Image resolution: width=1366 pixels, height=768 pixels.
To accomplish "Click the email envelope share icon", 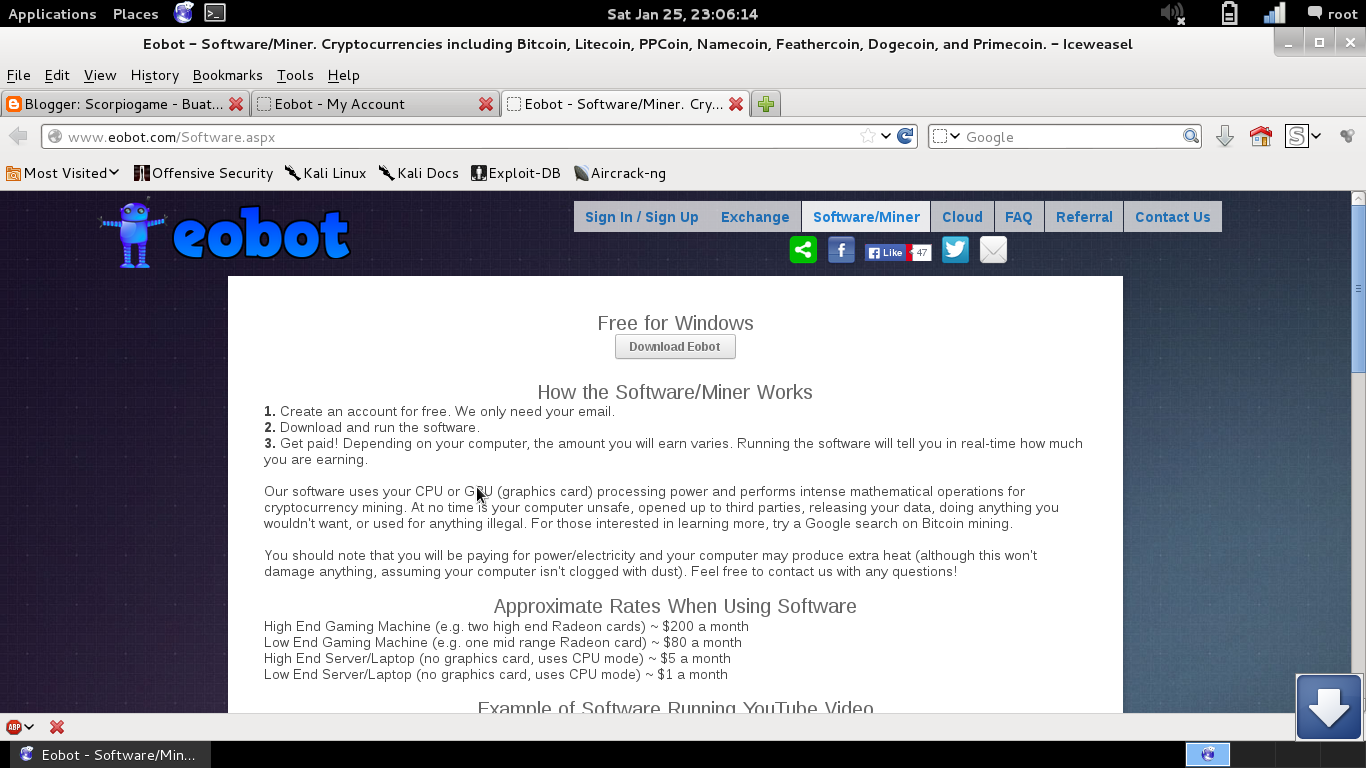I will click(993, 250).
